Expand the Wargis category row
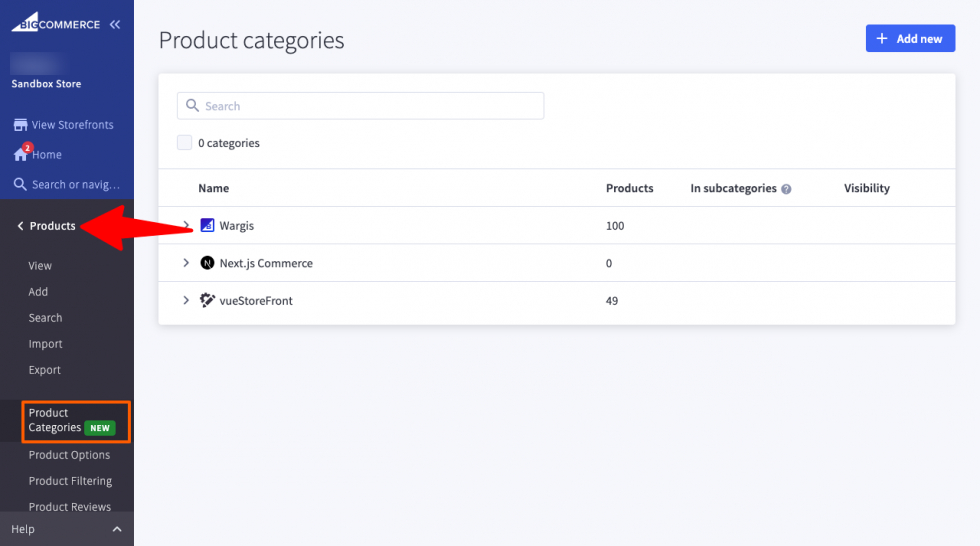 click(185, 226)
